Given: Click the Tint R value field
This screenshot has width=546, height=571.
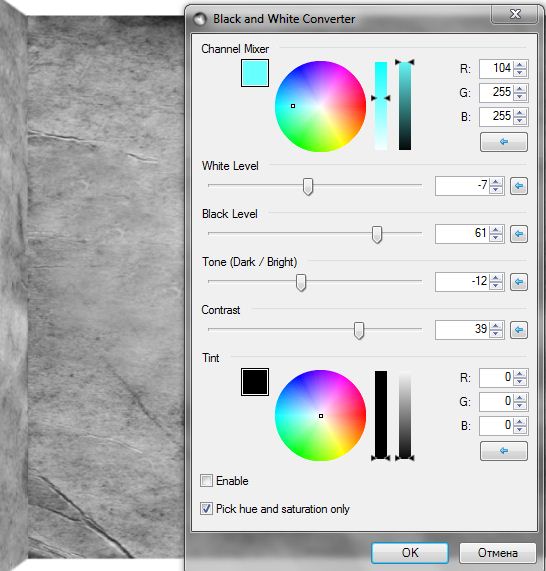Looking at the screenshot, I should tap(496, 378).
